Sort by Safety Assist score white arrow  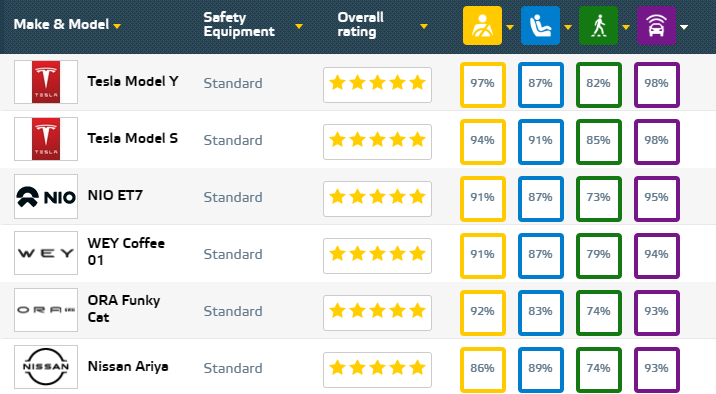pos(684,27)
